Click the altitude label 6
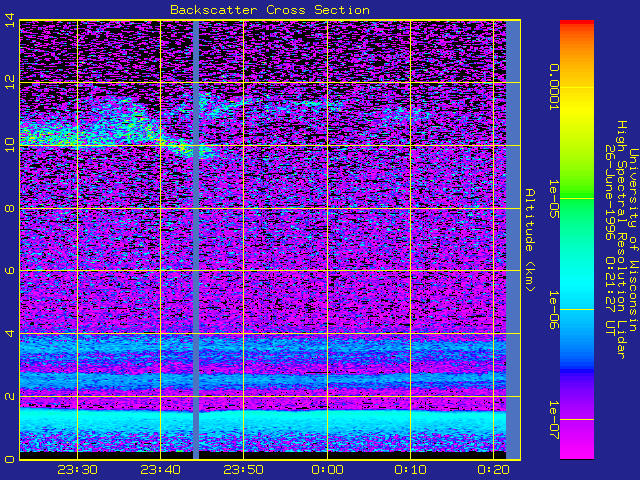 tap(9, 271)
